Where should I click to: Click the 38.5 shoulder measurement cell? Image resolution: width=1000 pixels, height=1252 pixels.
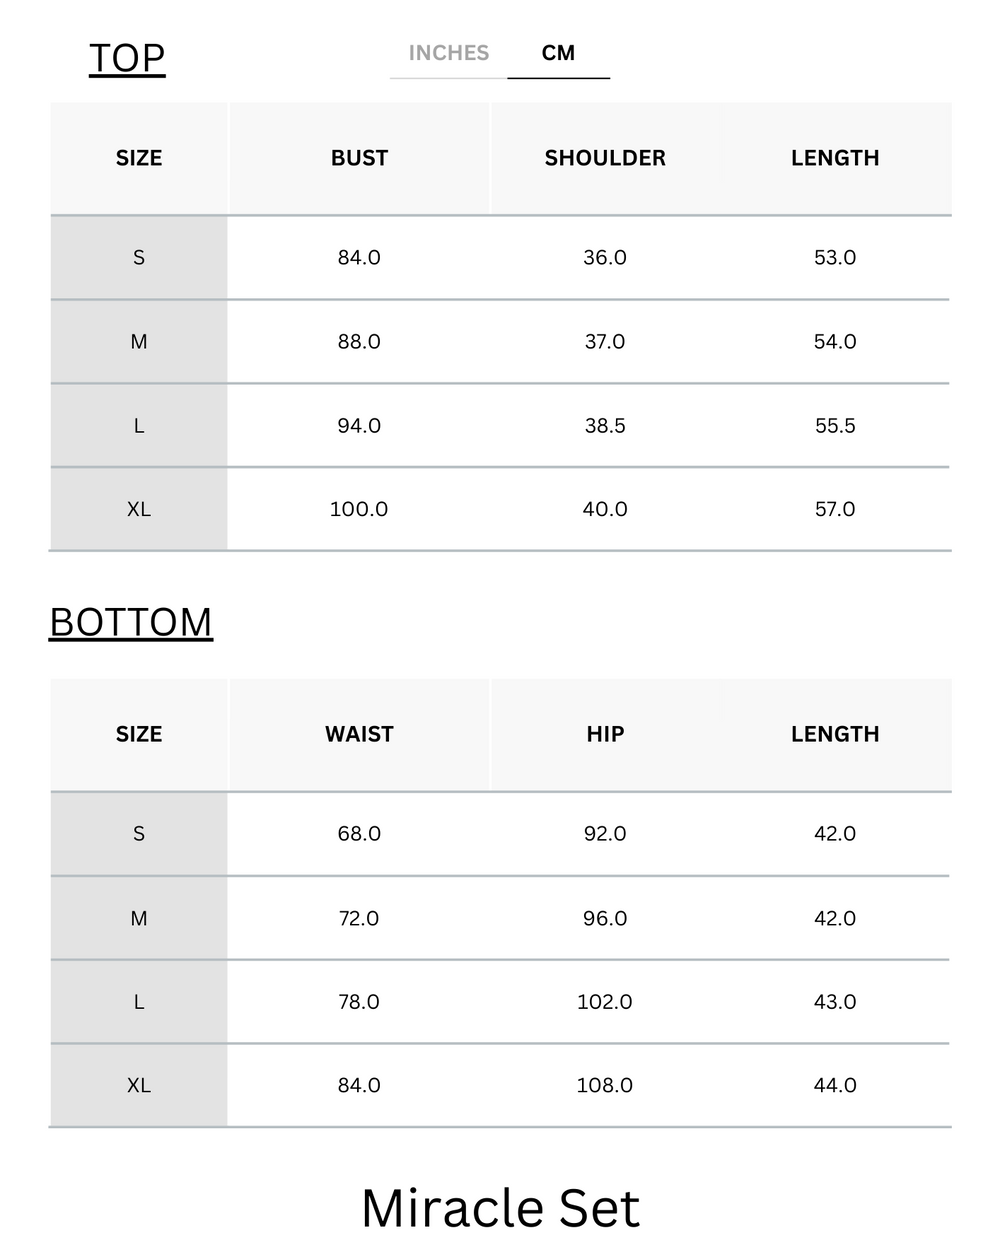(605, 426)
